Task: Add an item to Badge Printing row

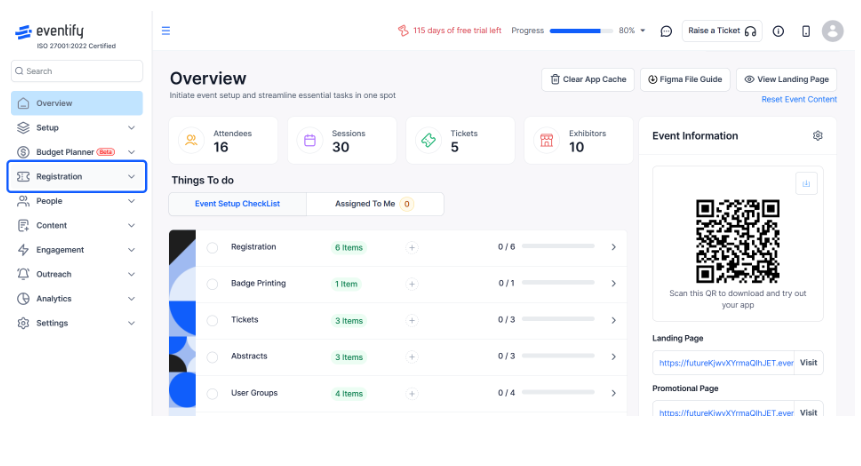Action: coord(412,284)
